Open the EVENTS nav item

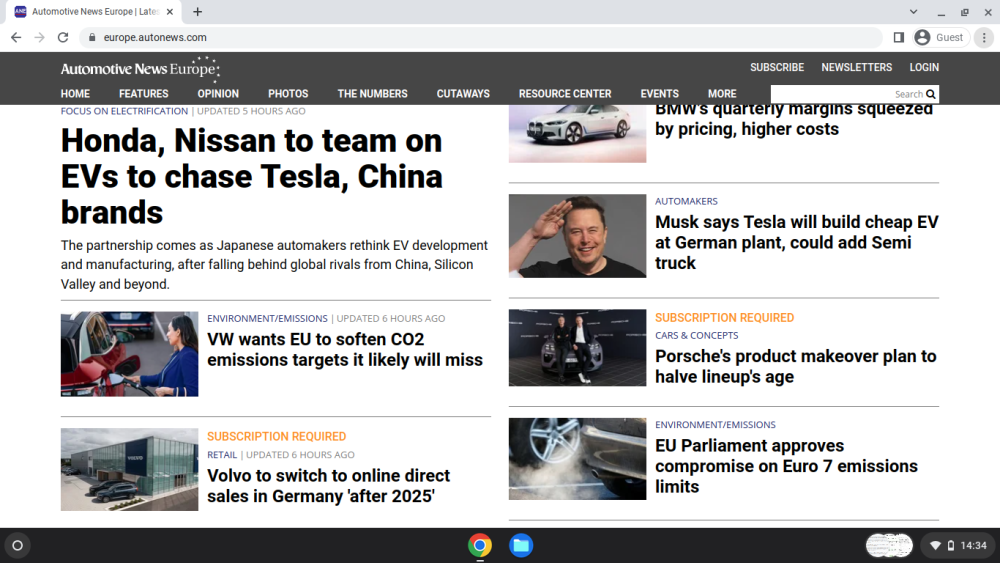(x=659, y=94)
